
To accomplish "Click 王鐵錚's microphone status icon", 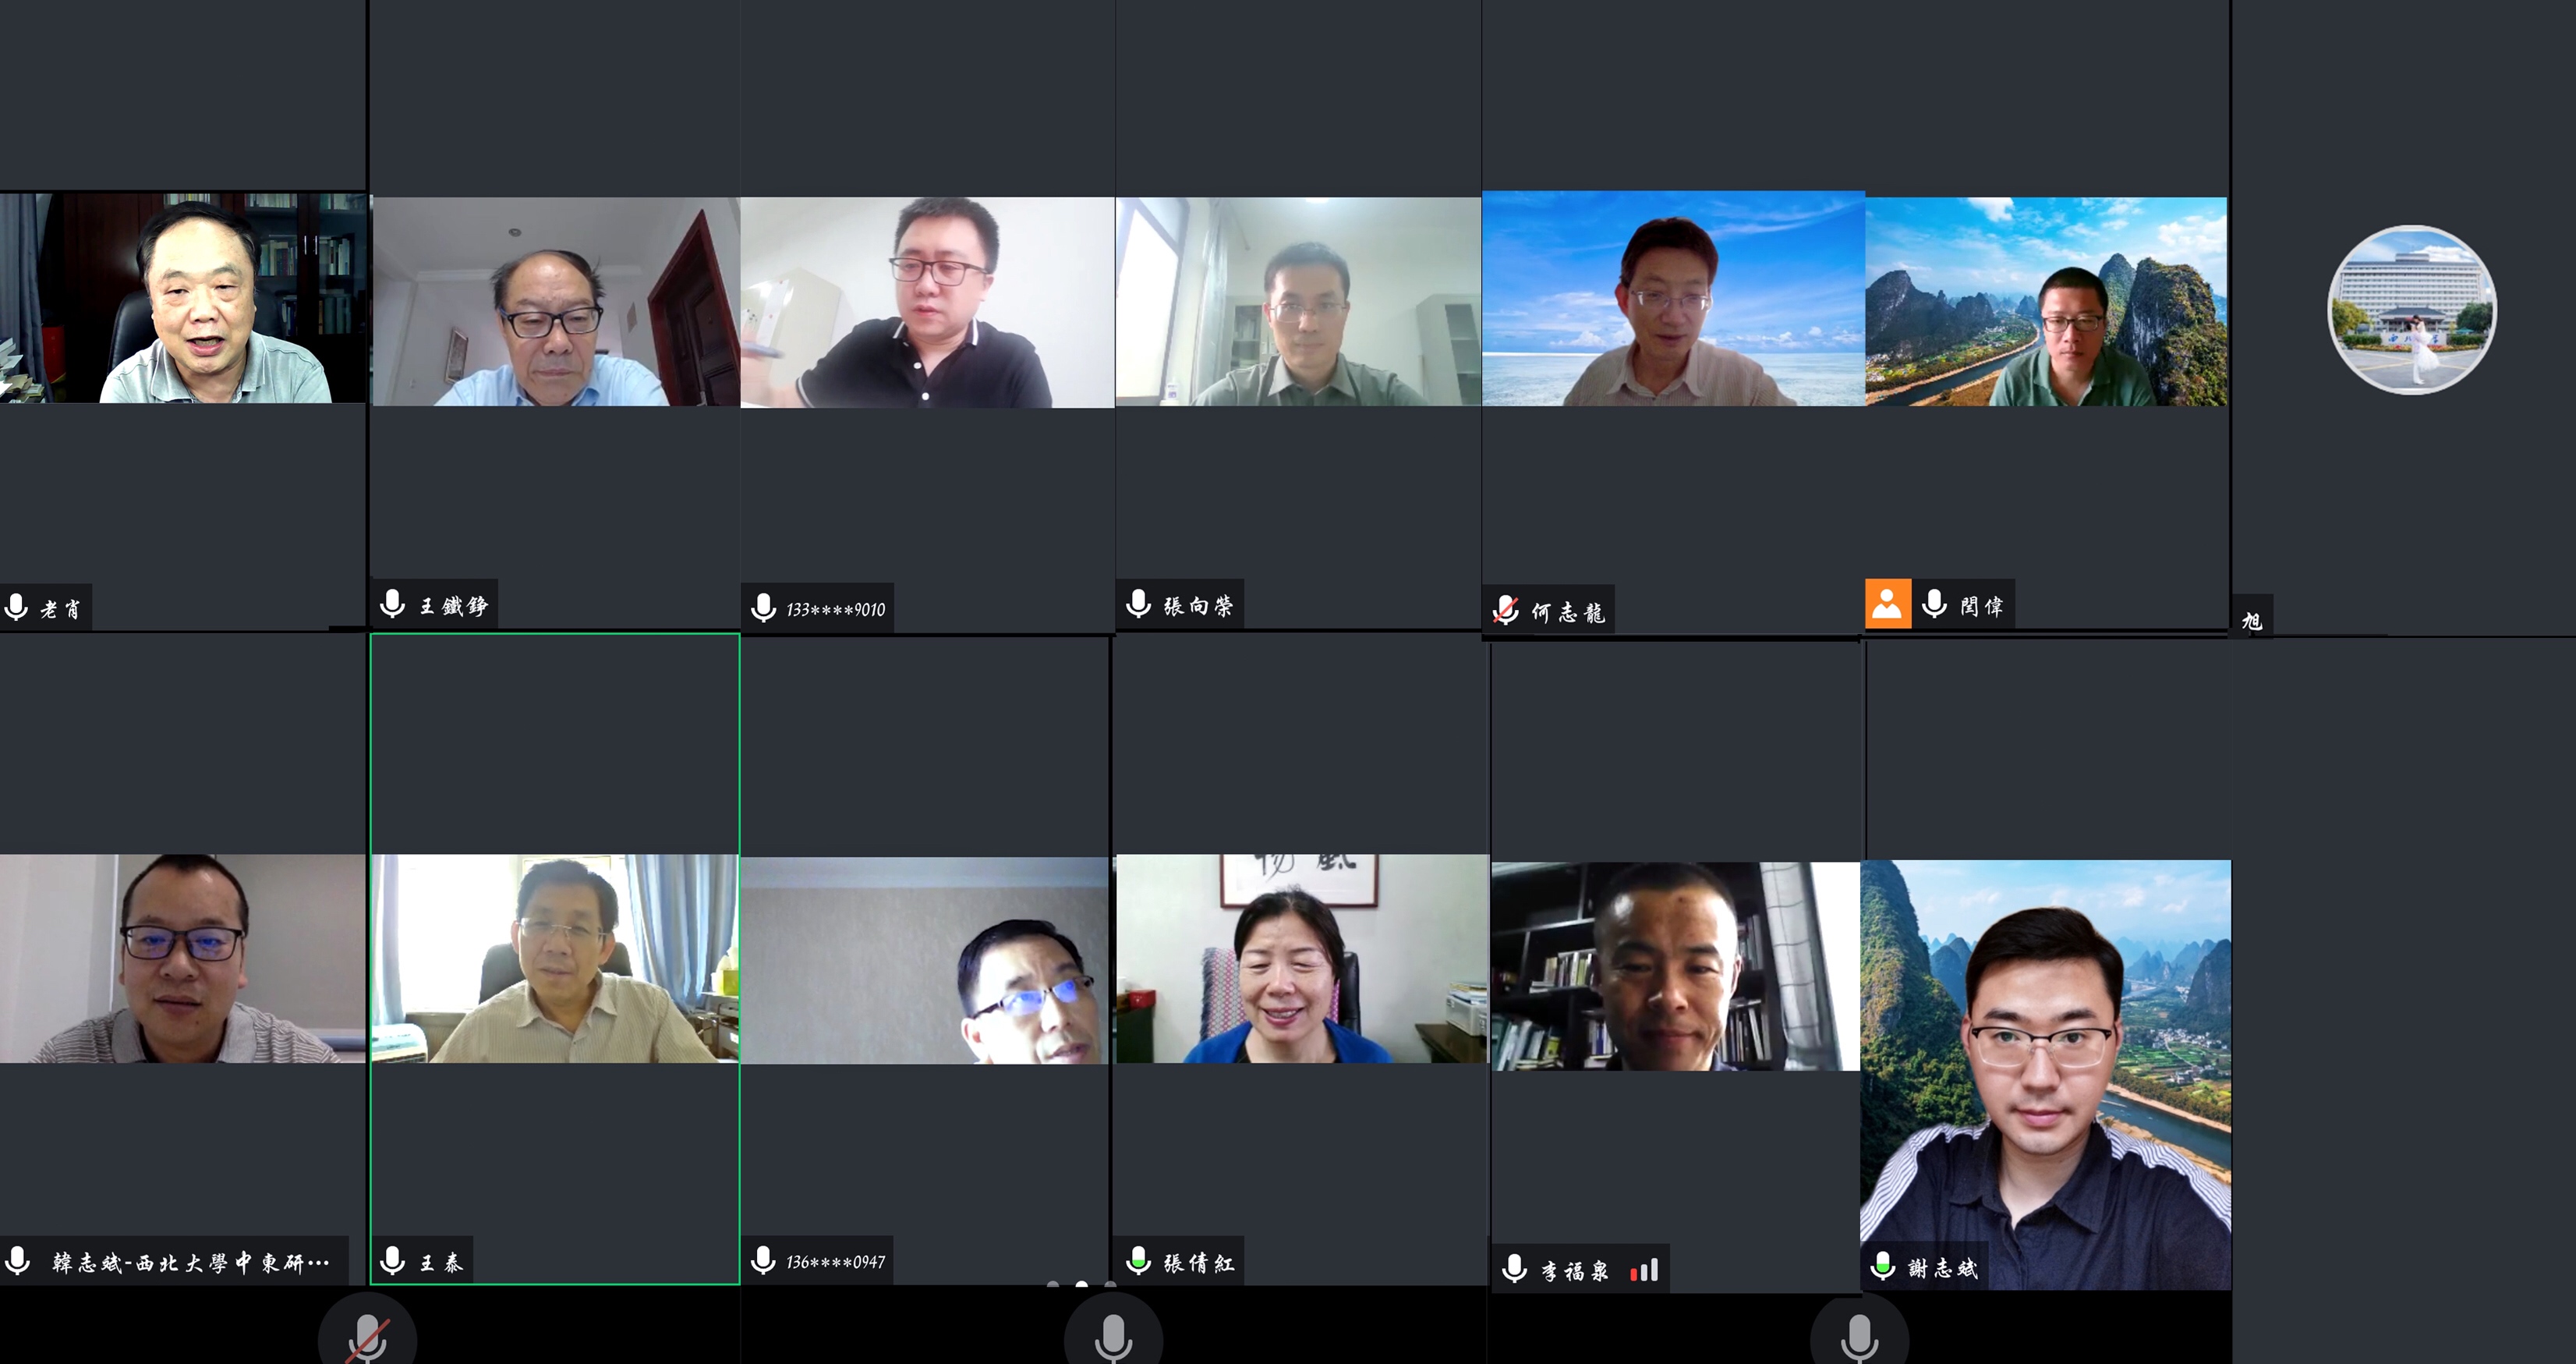I will pyautogui.click(x=393, y=603).
